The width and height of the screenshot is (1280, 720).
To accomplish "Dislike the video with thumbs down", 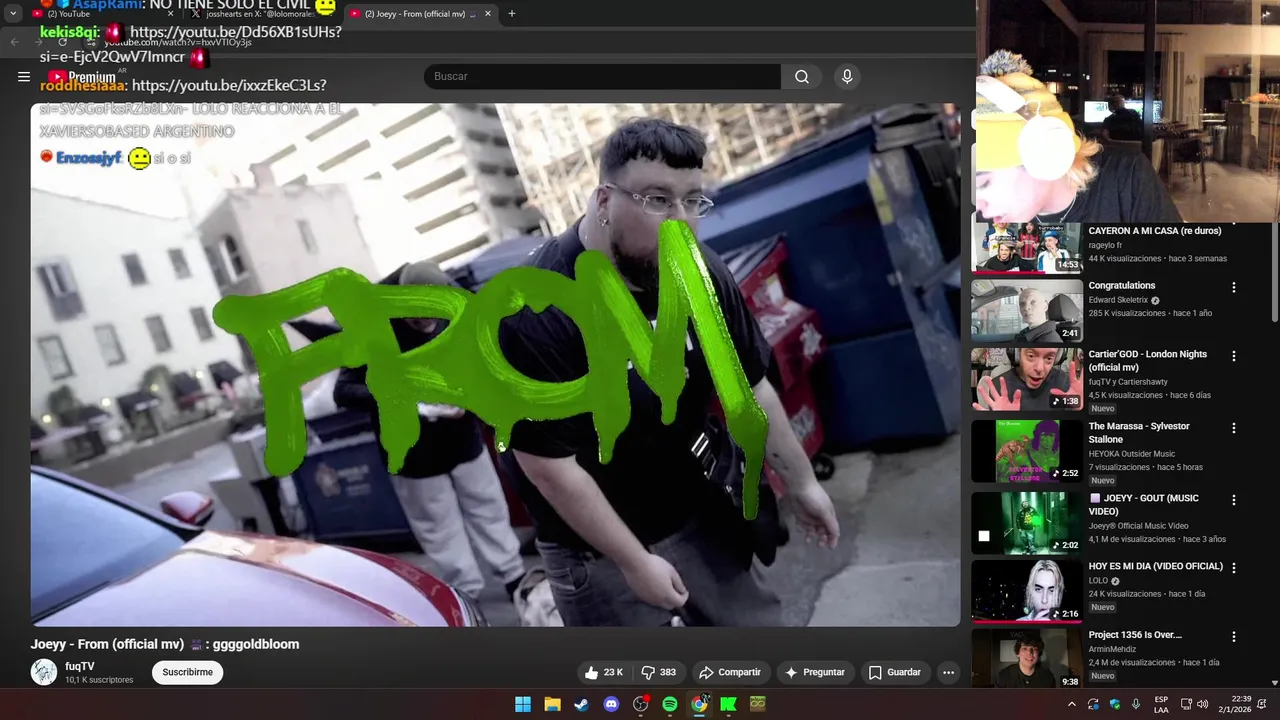I will coord(659,672).
